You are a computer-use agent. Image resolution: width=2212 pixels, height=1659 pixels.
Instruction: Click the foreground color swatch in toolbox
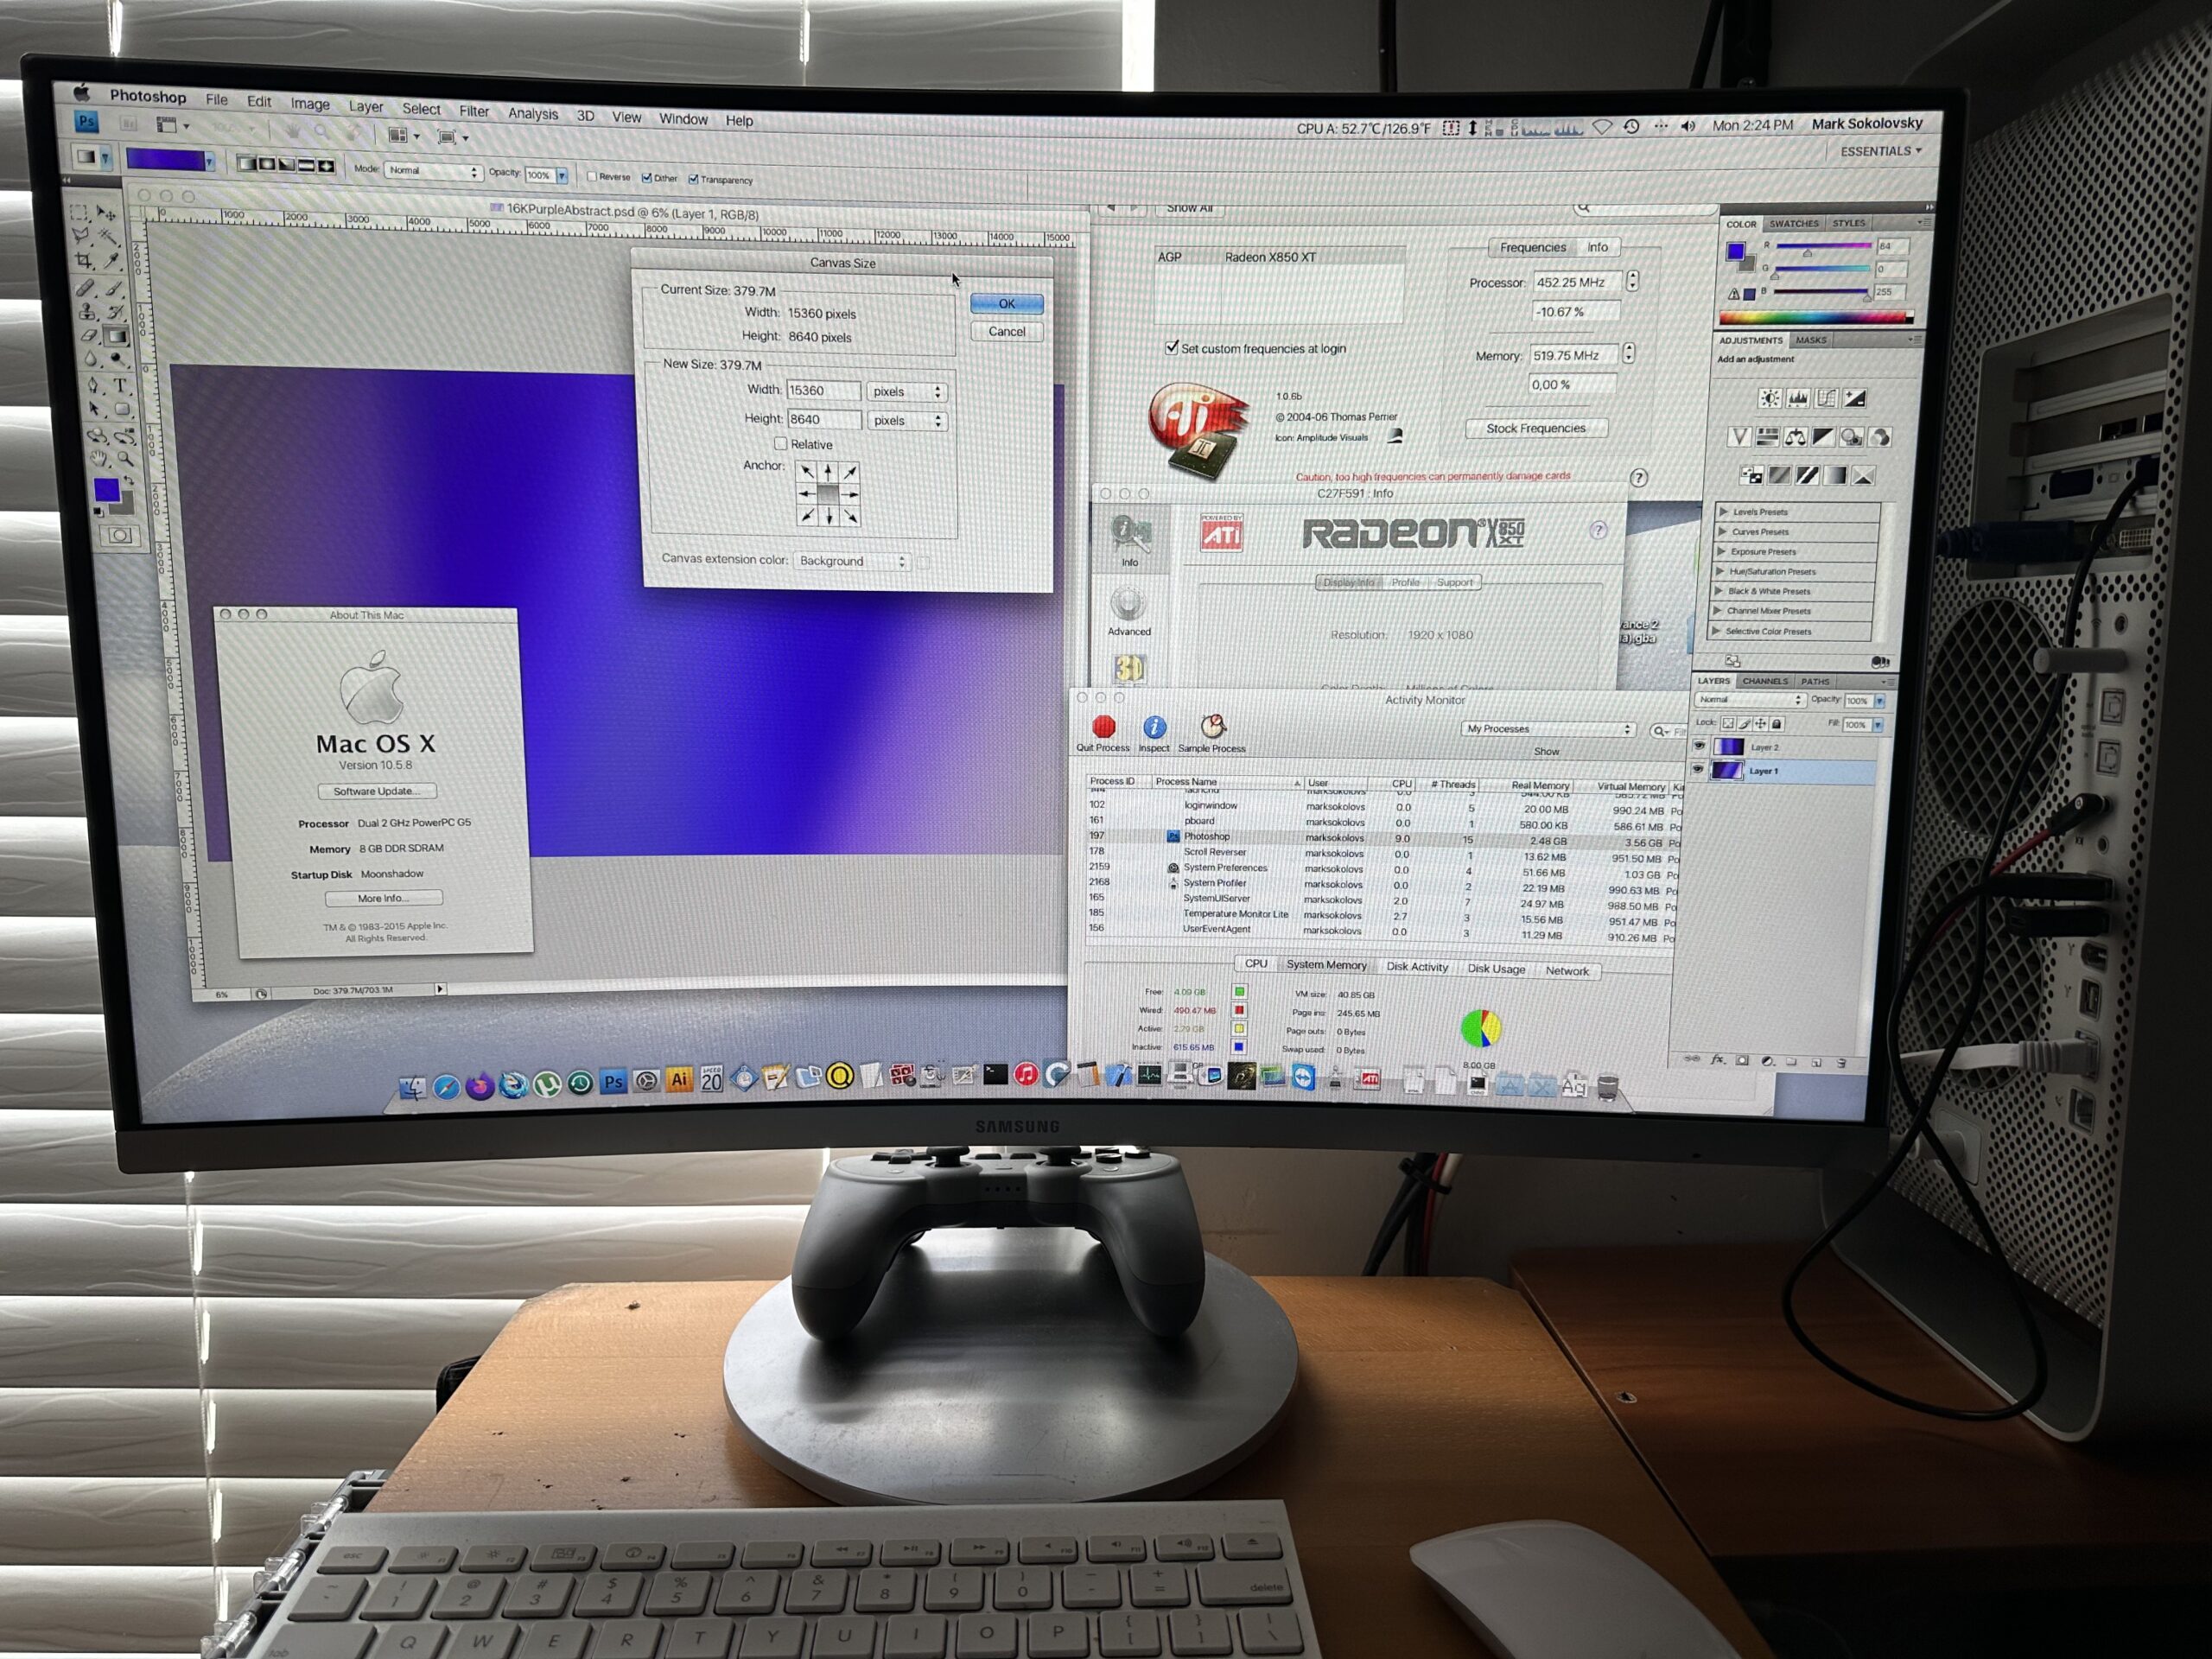click(106, 489)
